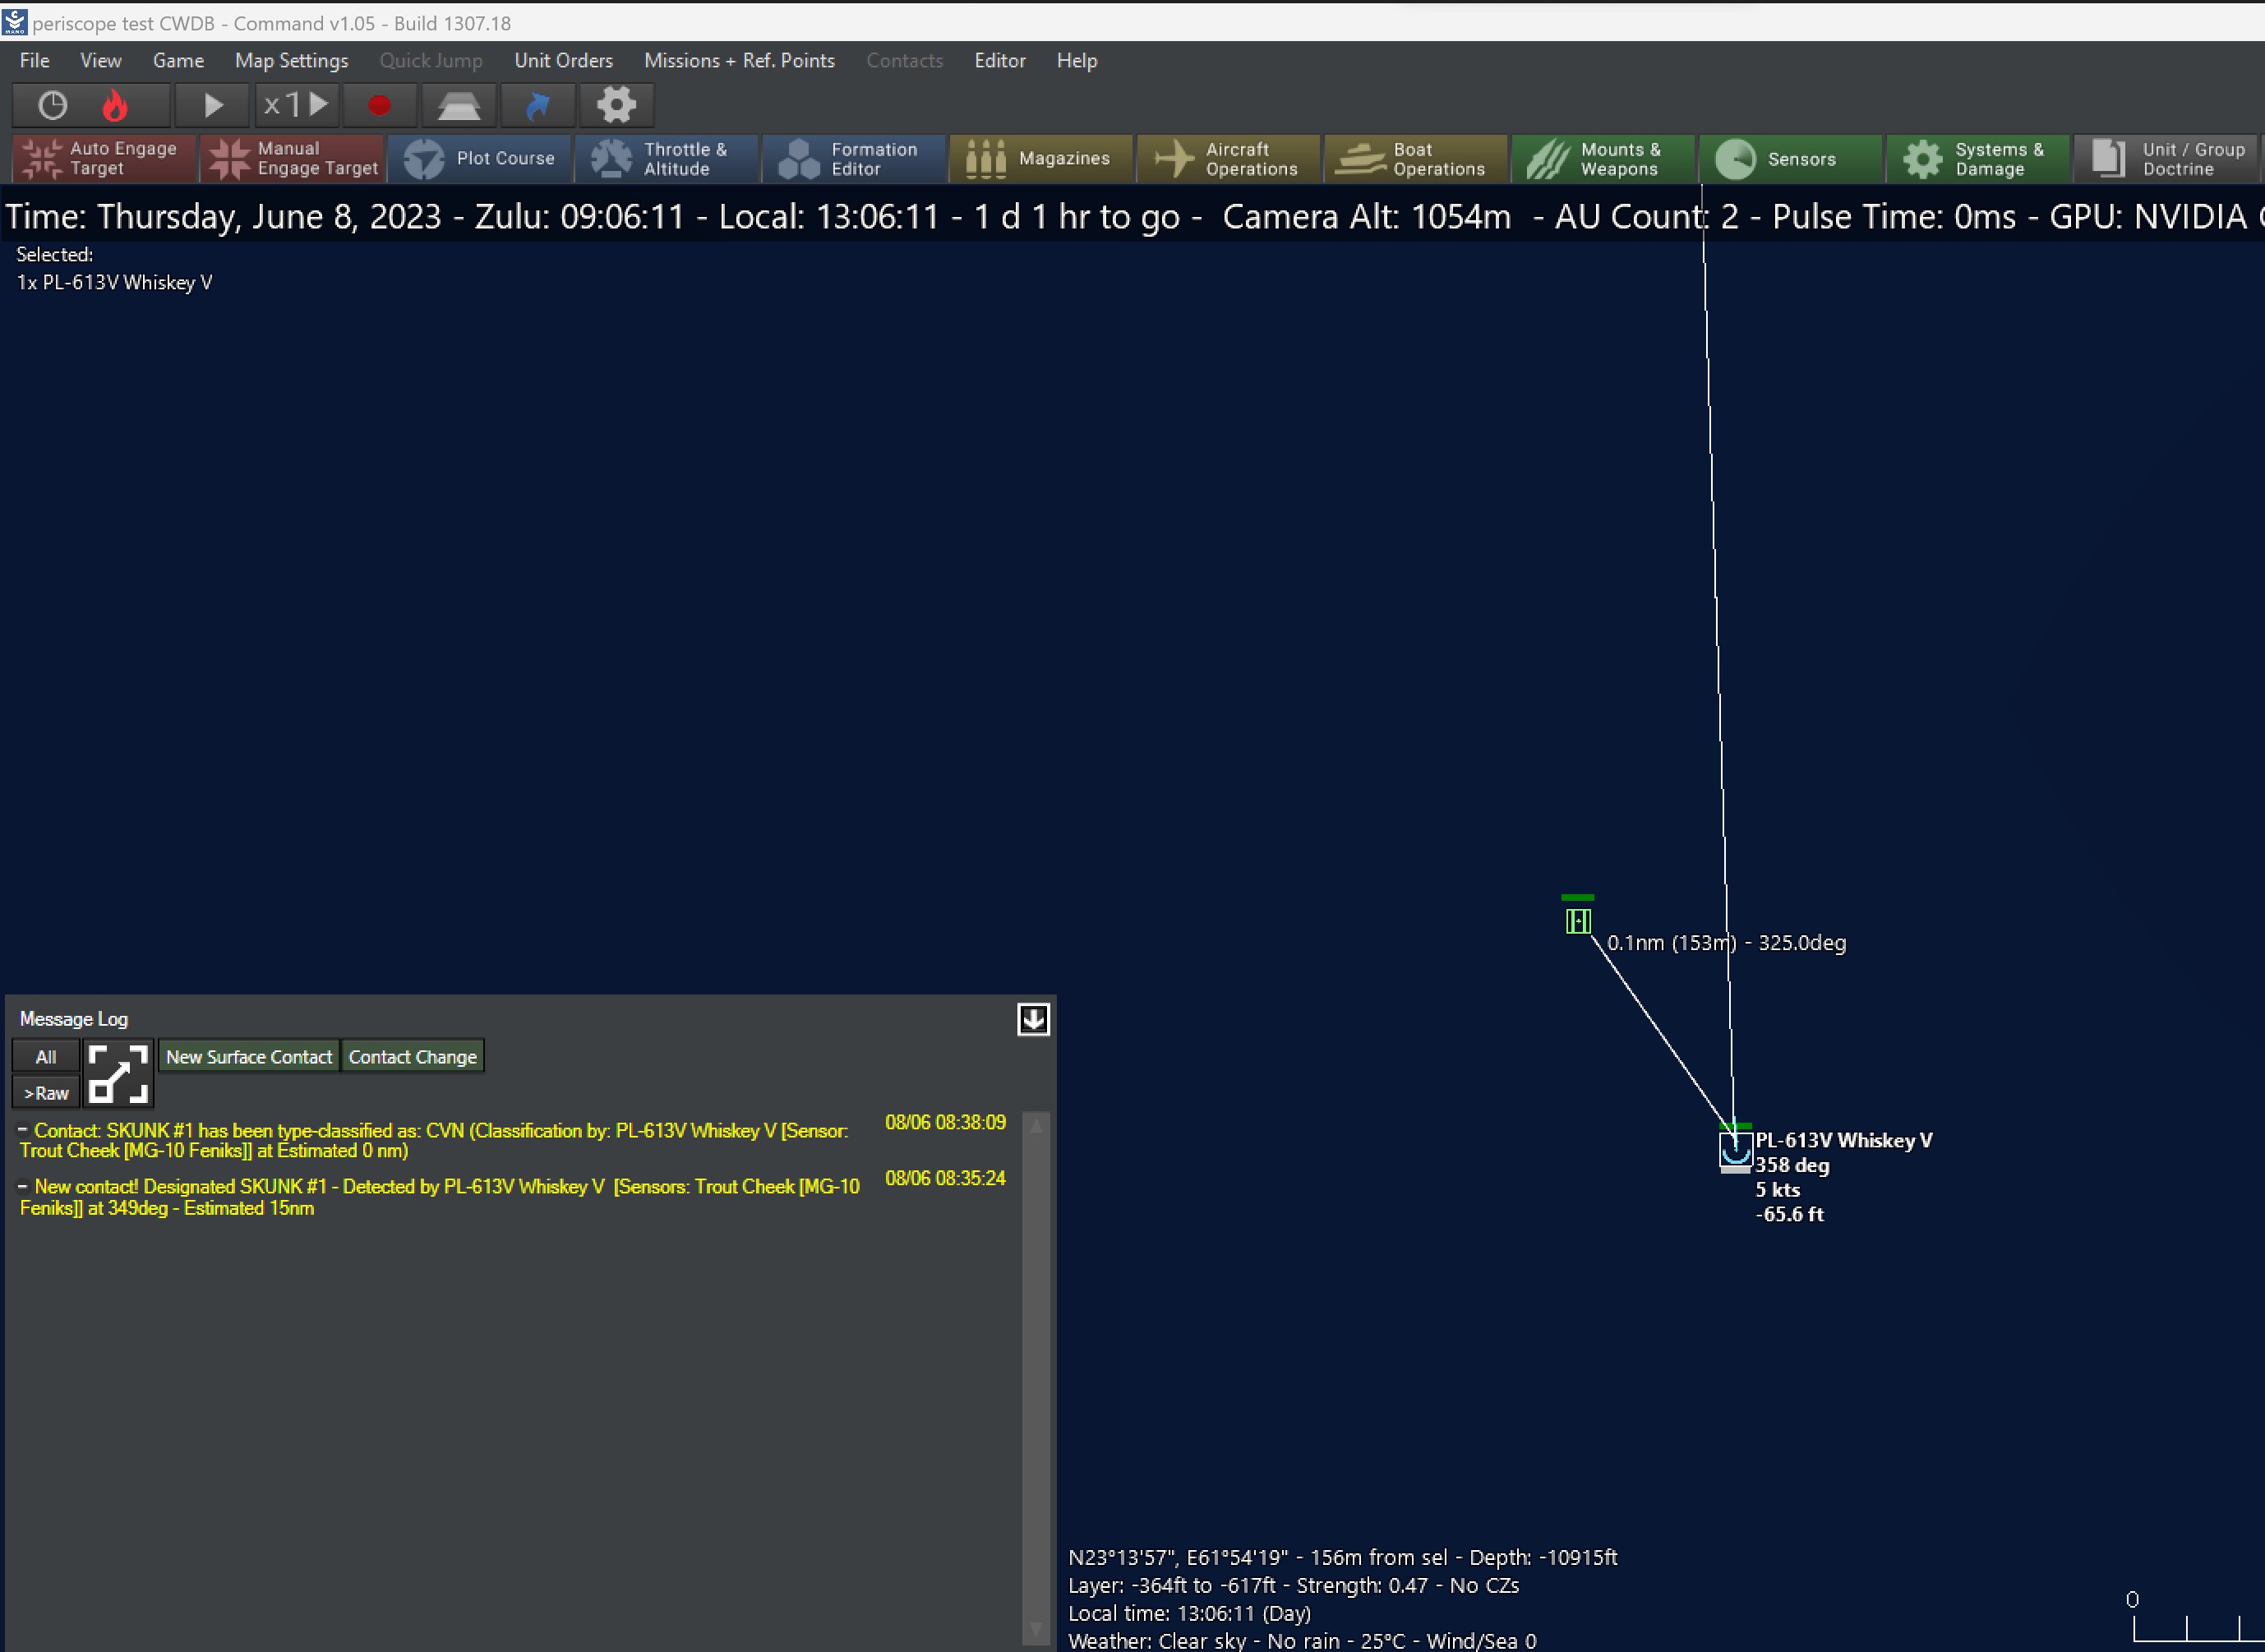
Task: Click the Message Log expand arrows icon
Action: pos(118,1075)
